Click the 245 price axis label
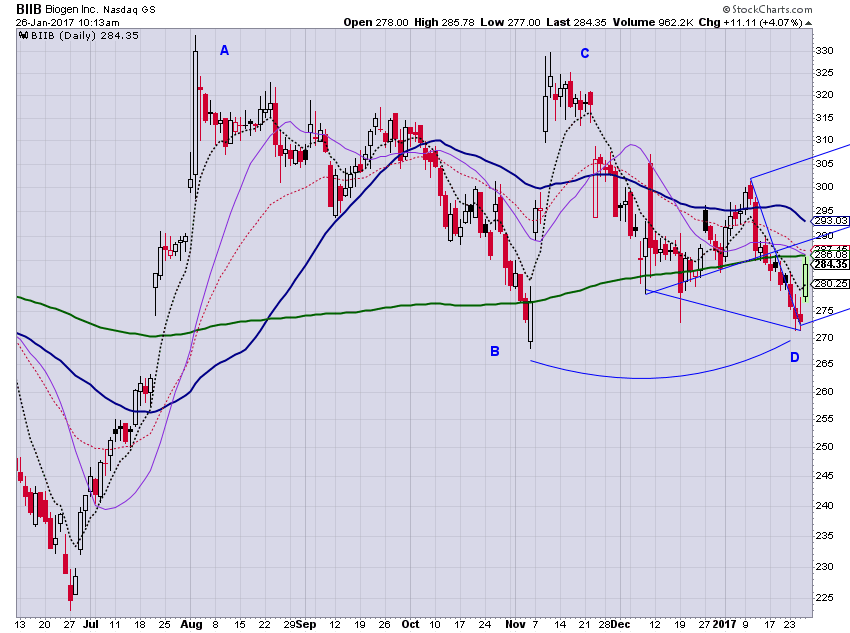Viewport: 850px width, 633px height. coord(825,476)
